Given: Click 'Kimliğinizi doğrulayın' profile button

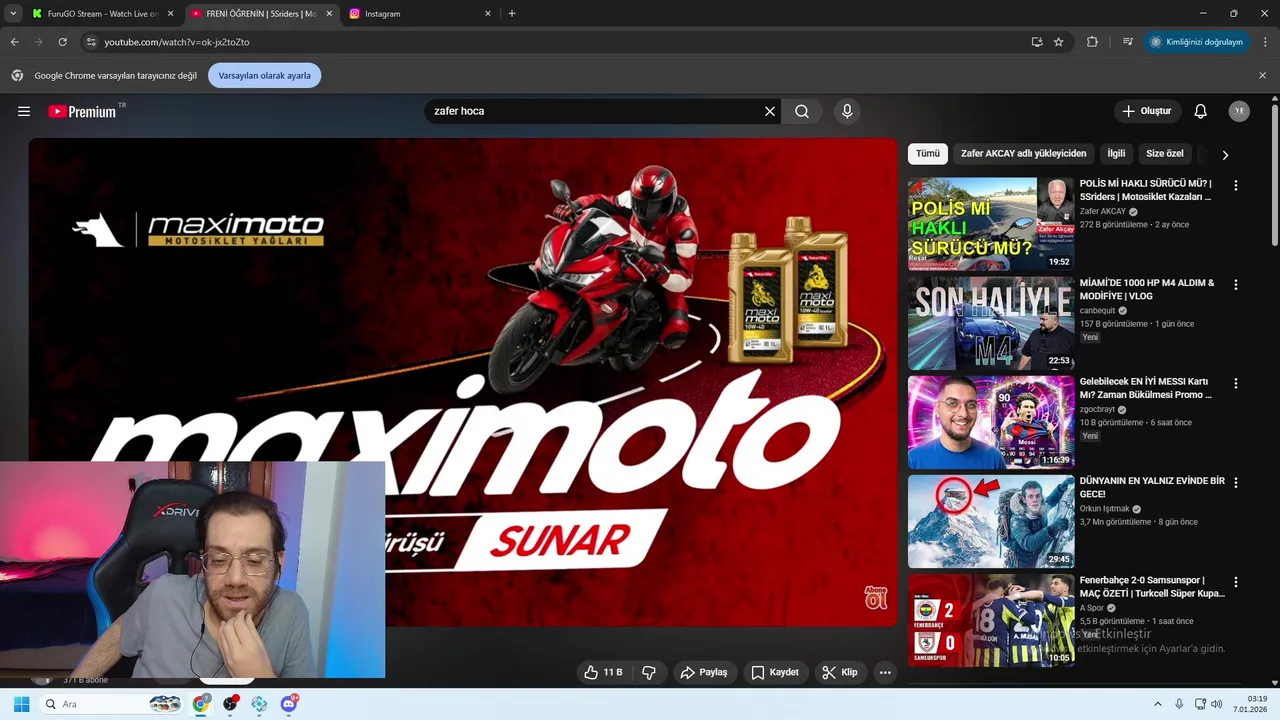Looking at the screenshot, I should tap(1197, 42).
